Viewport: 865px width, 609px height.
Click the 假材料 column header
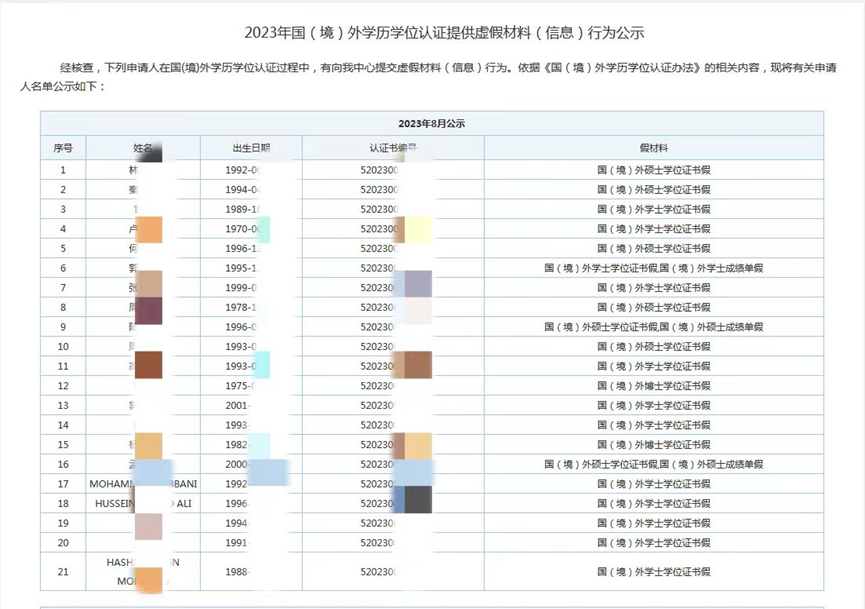point(654,148)
